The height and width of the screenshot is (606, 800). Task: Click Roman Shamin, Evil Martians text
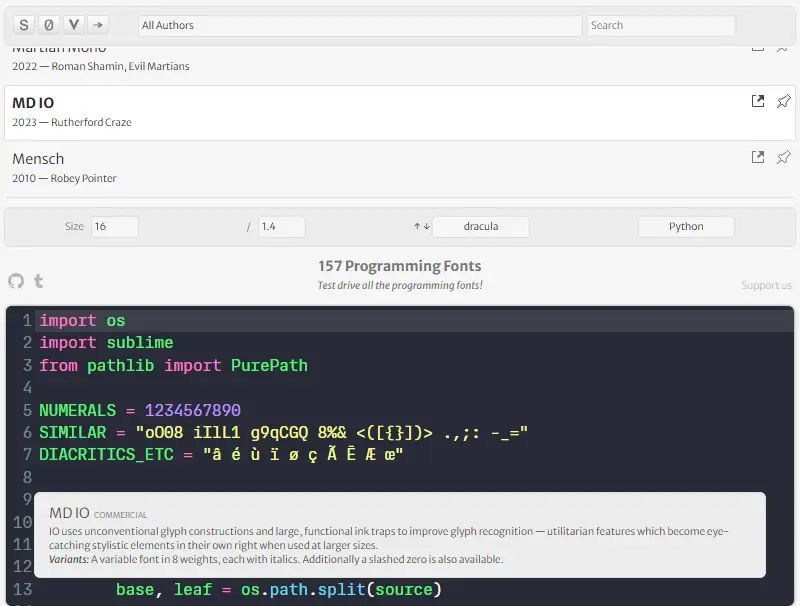click(x=120, y=66)
